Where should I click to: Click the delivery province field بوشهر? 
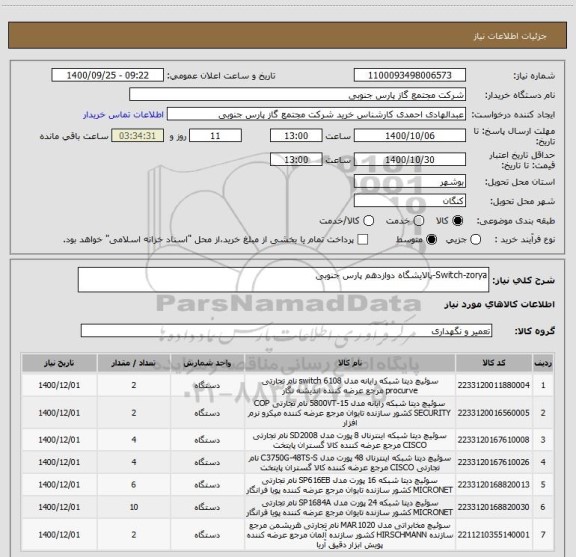tap(410, 182)
